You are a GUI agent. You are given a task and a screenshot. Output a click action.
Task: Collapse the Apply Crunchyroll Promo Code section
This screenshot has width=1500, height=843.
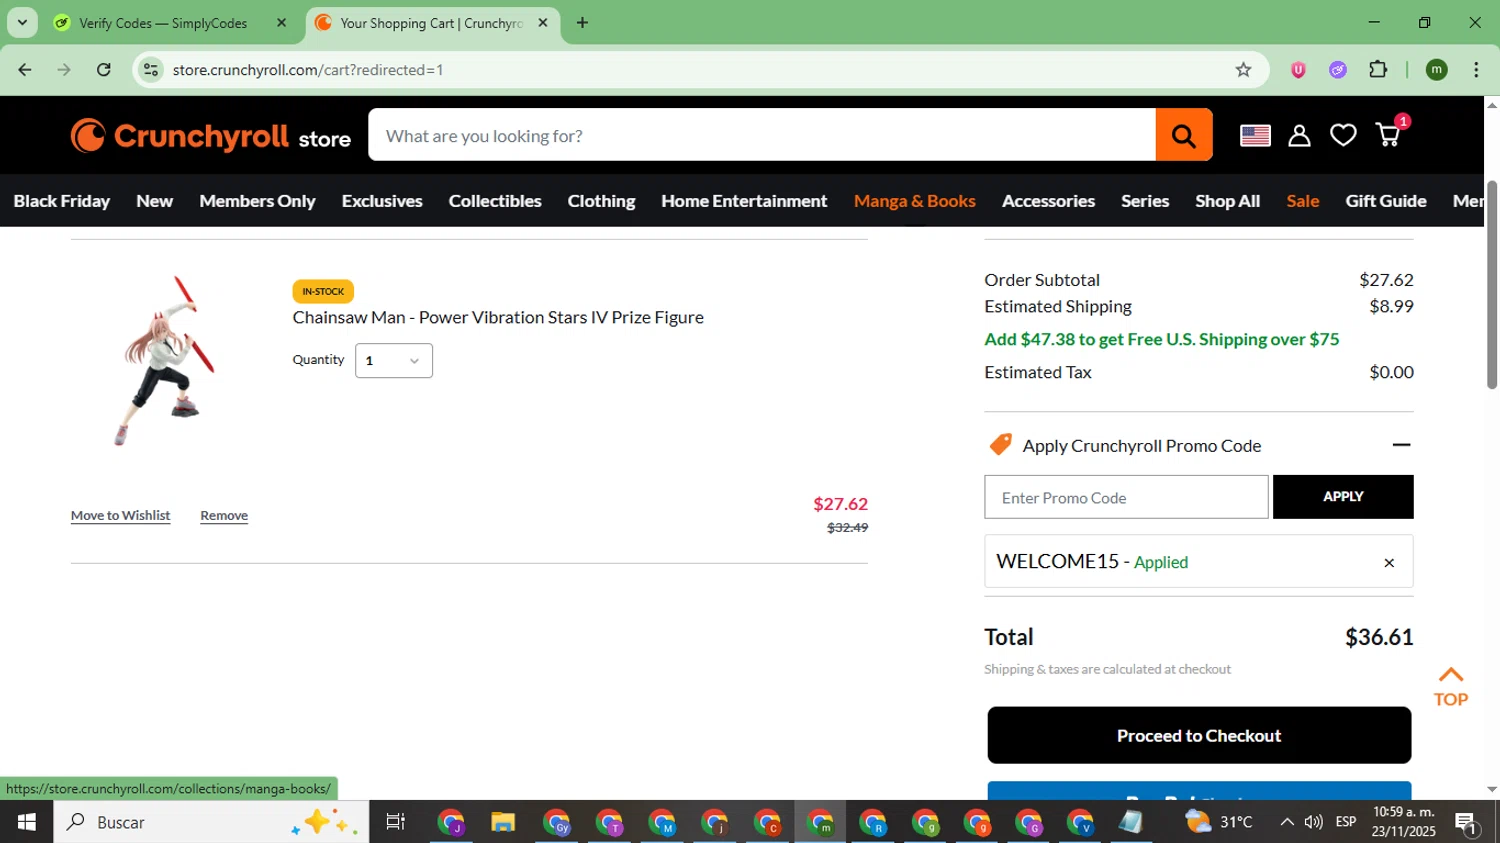(x=1401, y=445)
